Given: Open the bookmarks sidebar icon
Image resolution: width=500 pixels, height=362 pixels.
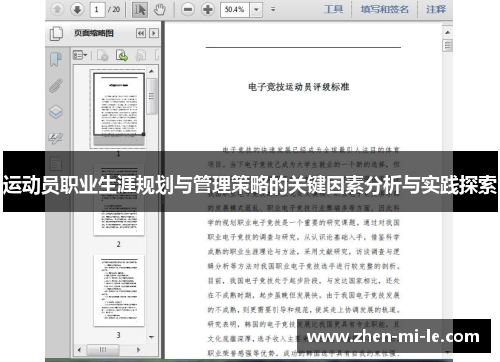Looking at the screenshot, I should pyautogui.click(x=56, y=60).
